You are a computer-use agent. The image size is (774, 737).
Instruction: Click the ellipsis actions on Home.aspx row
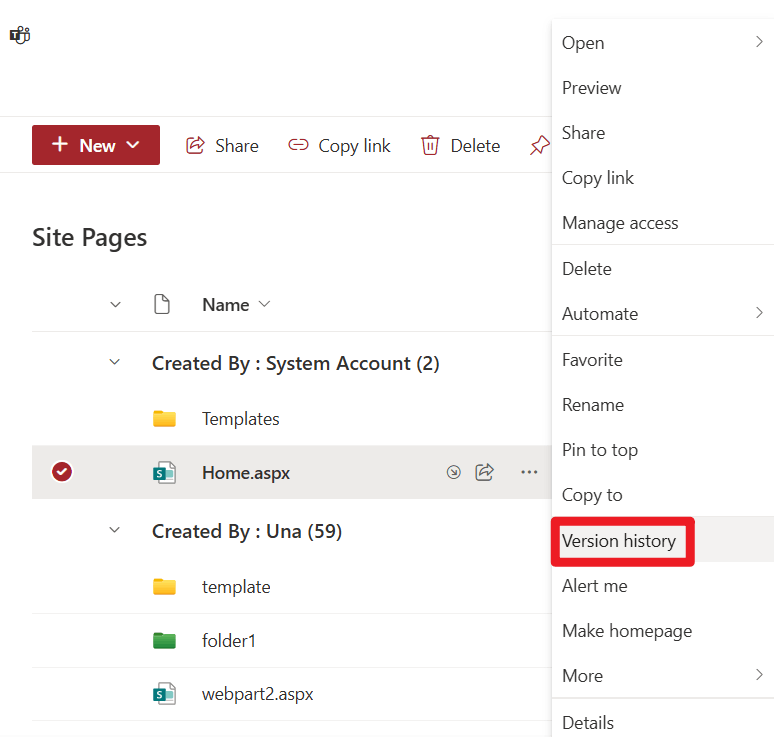pos(529,472)
